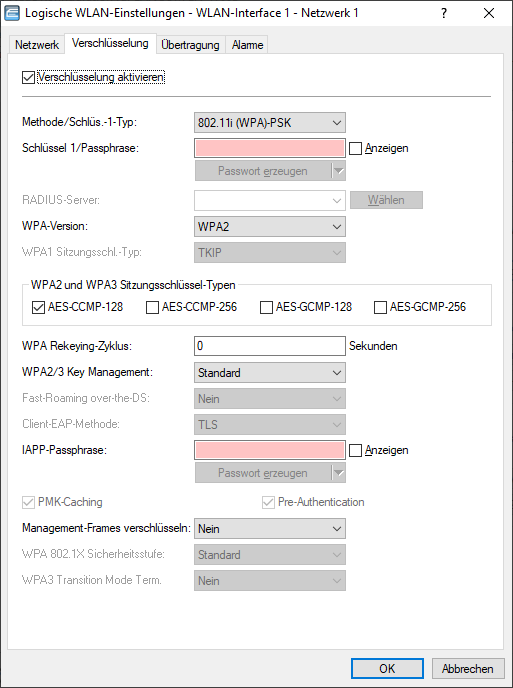Viewport: 513px width, 688px height.
Task: Confirm settings with the OK button
Action: (x=387, y=669)
